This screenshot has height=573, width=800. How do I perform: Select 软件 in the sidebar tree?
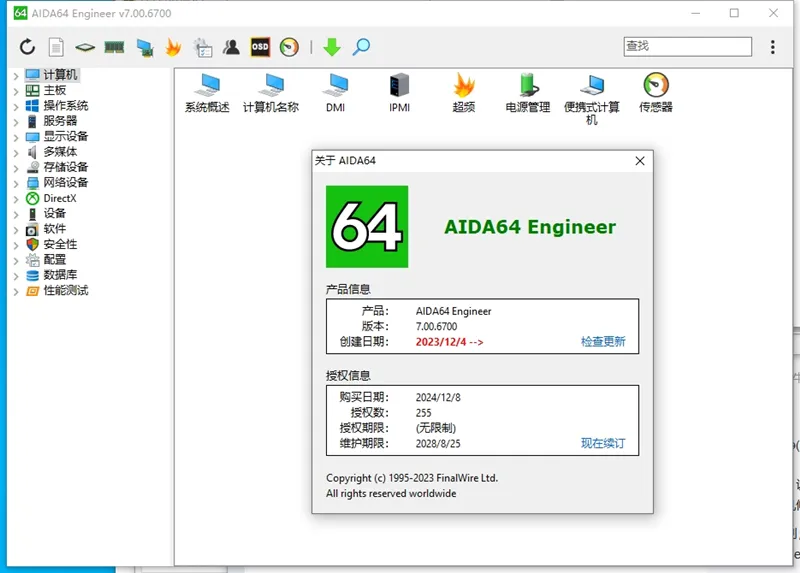55,229
